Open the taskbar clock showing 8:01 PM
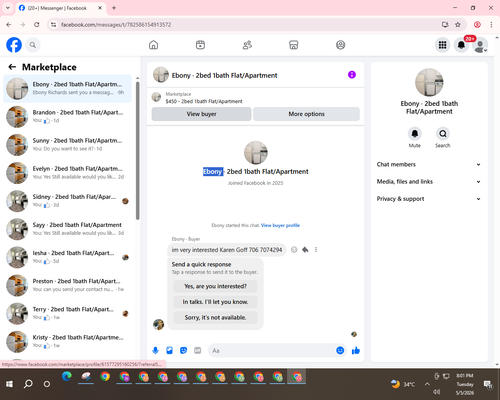The image size is (500, 400). (465, 384)
